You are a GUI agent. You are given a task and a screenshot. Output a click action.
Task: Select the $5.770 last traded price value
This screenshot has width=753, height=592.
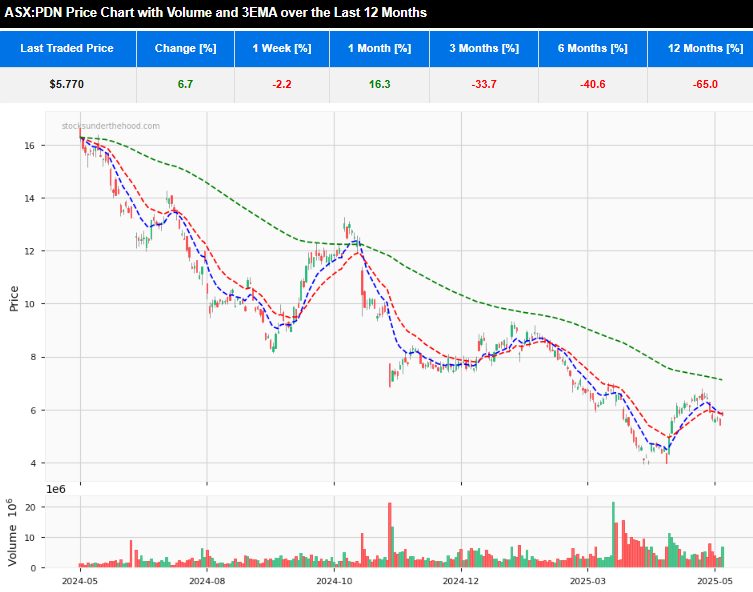point(67,85)
